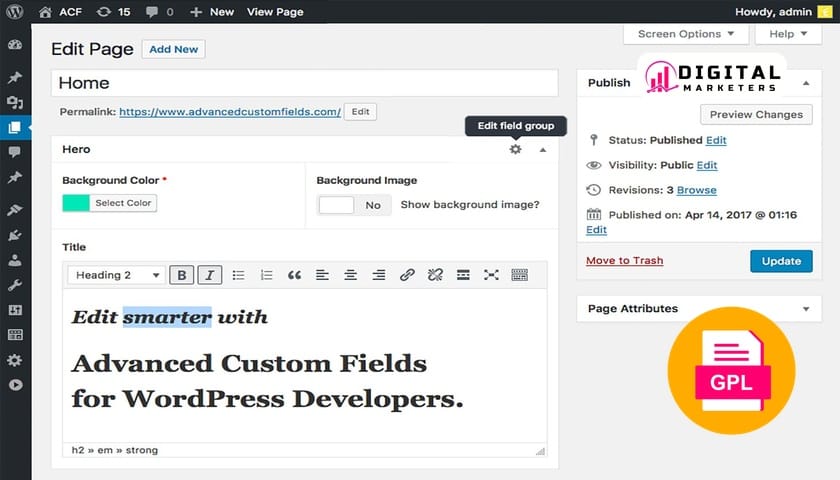Insert a blockquote in the editor
The image size is (840, 480).
tap(294, 275)
